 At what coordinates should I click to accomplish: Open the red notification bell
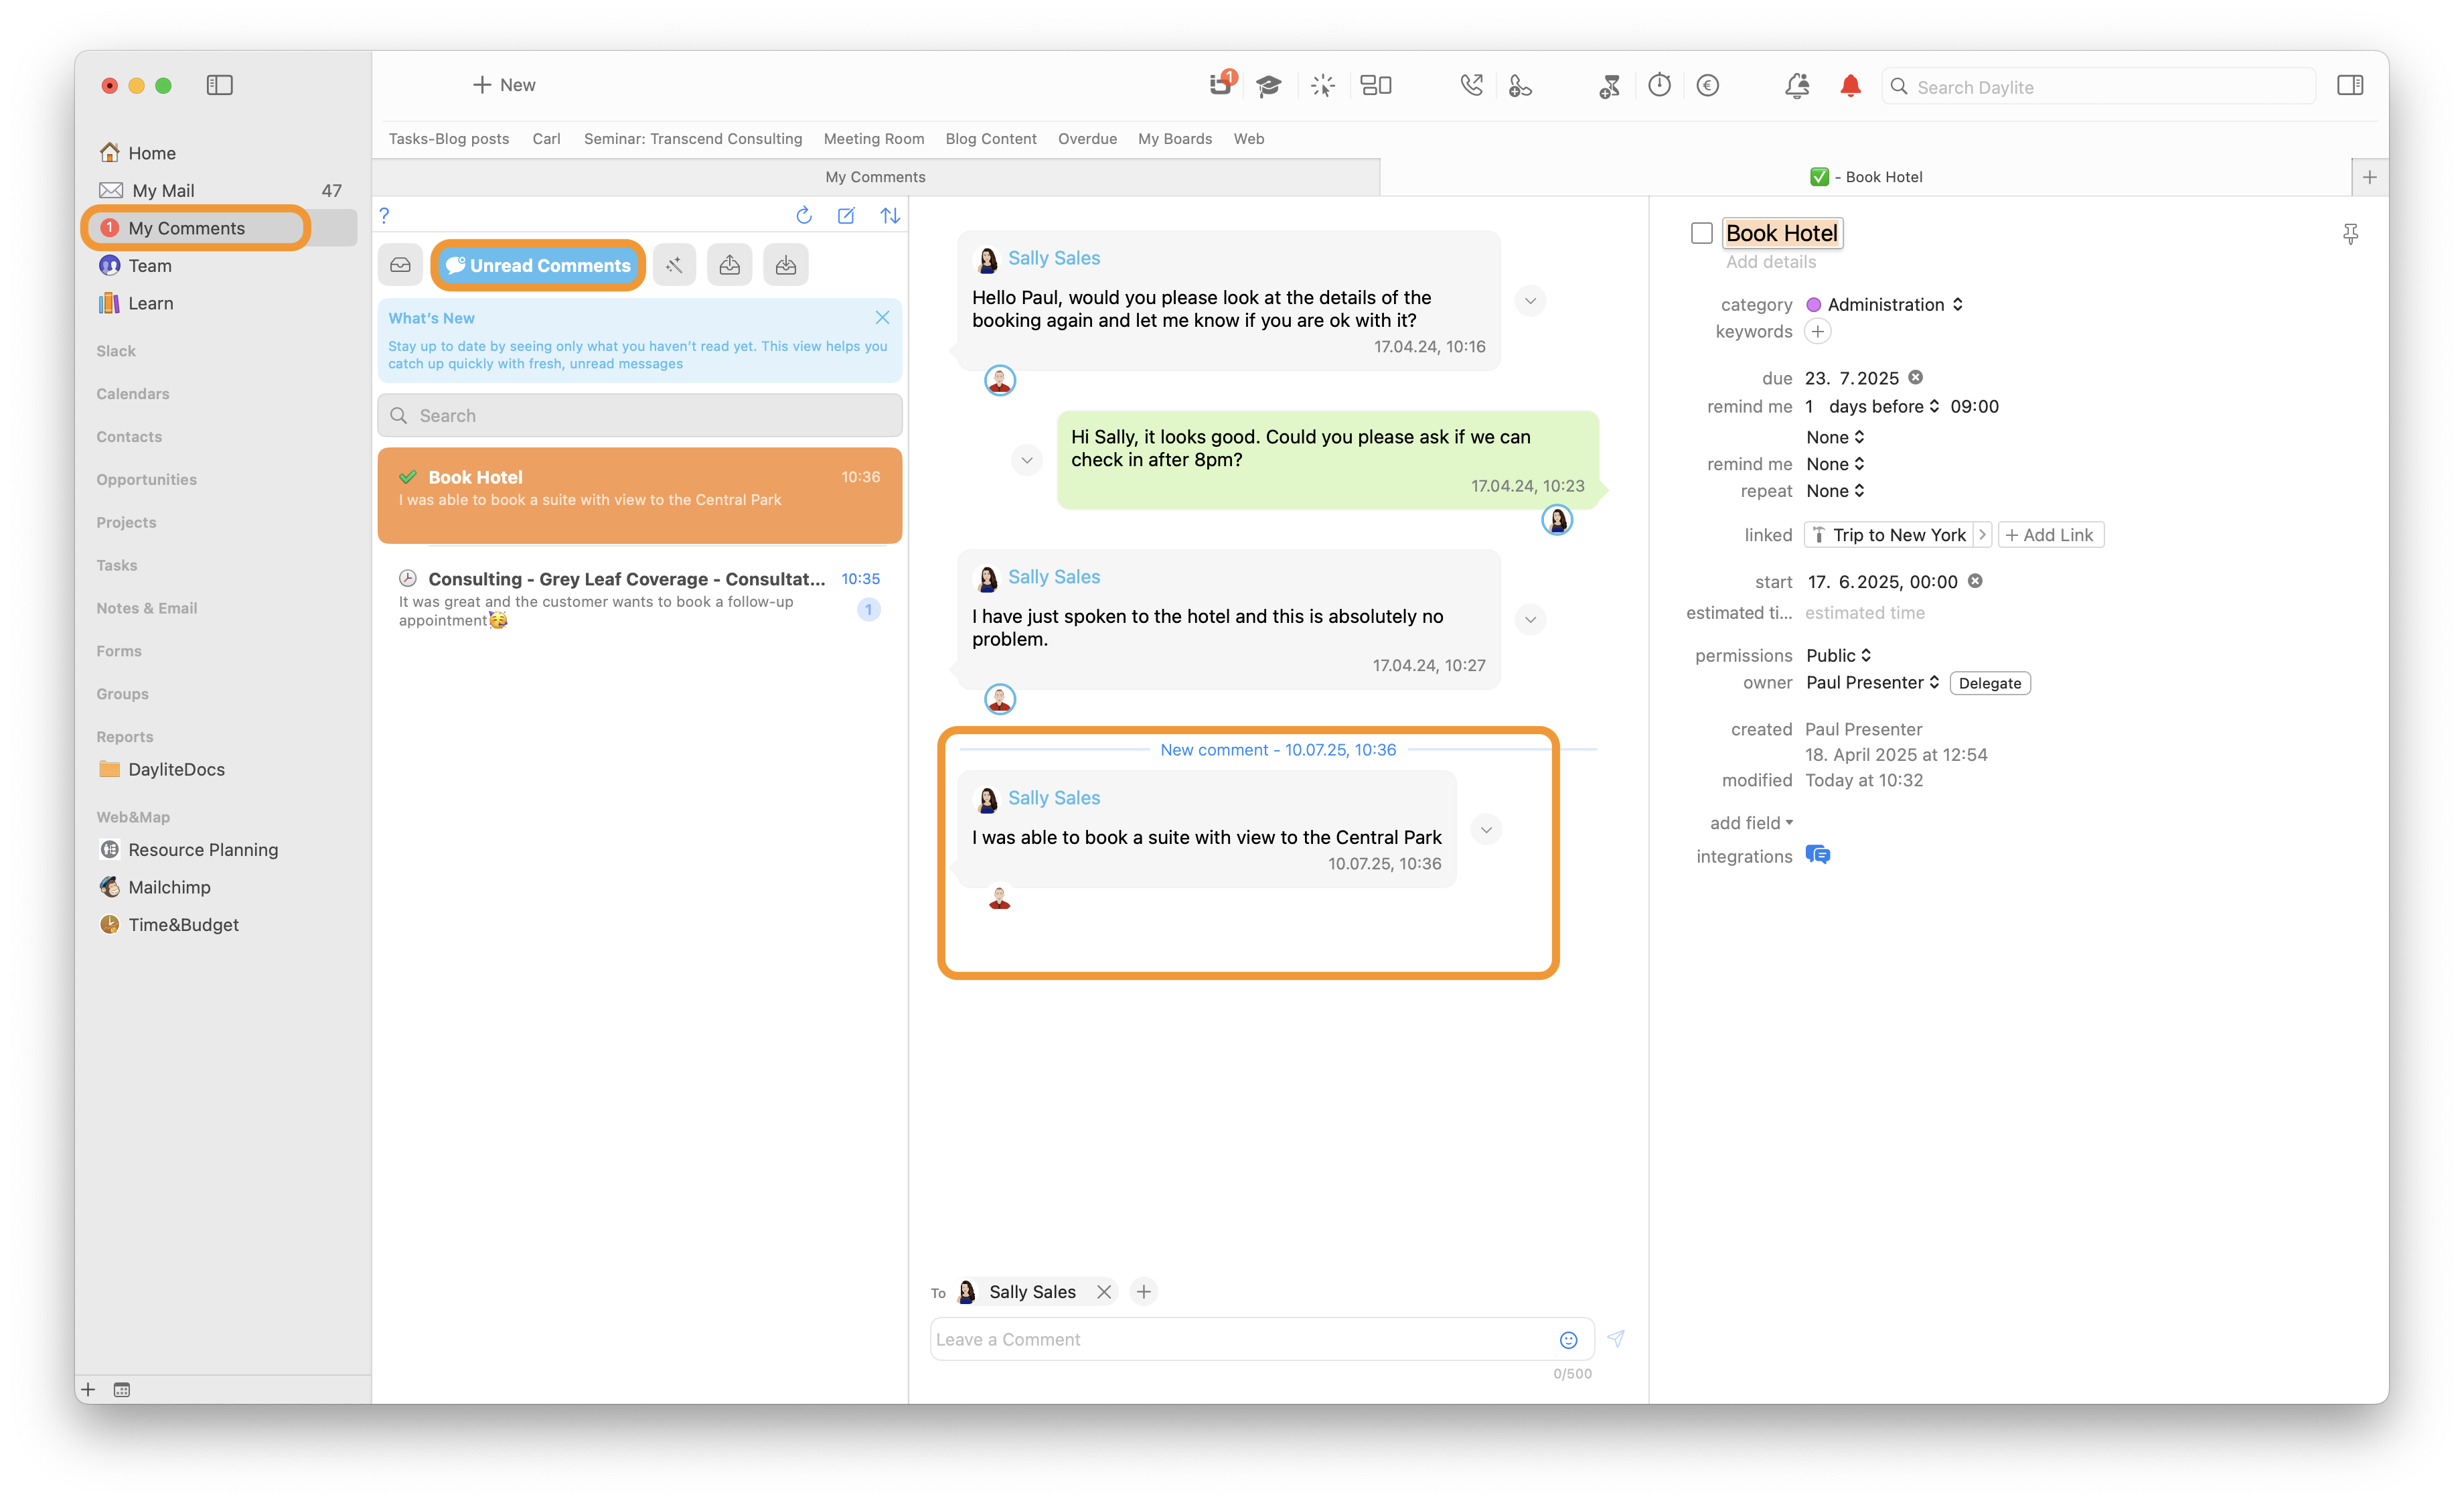pos(1850,86)
